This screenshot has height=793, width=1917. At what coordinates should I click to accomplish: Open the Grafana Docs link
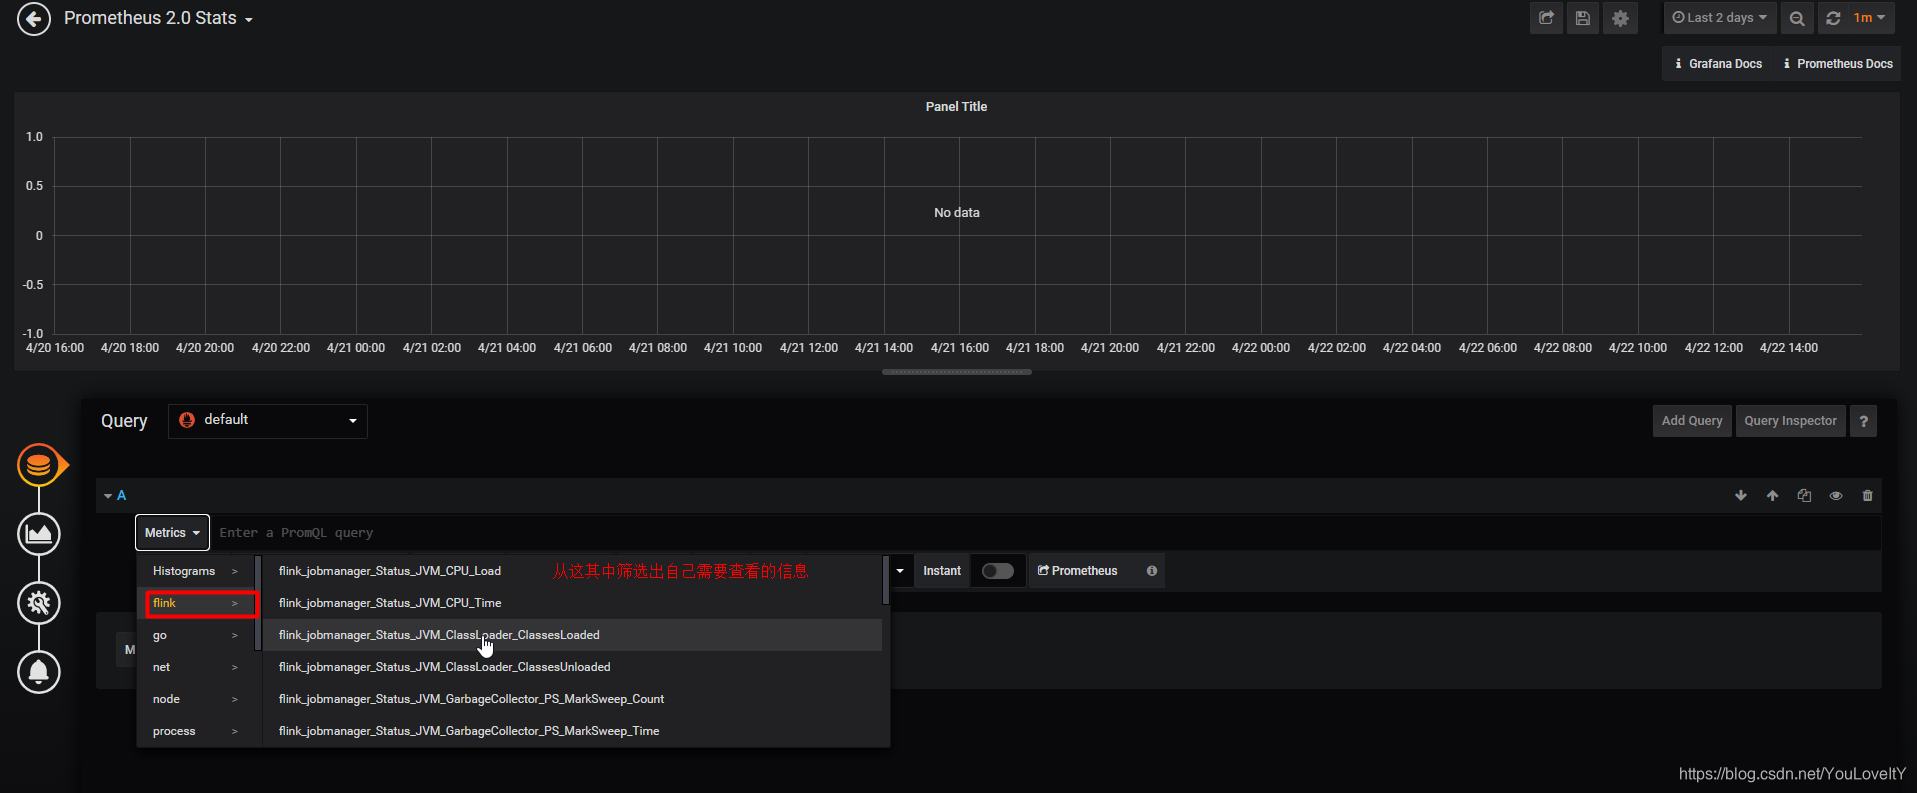pyautogui.click(x=1718, y=64)
